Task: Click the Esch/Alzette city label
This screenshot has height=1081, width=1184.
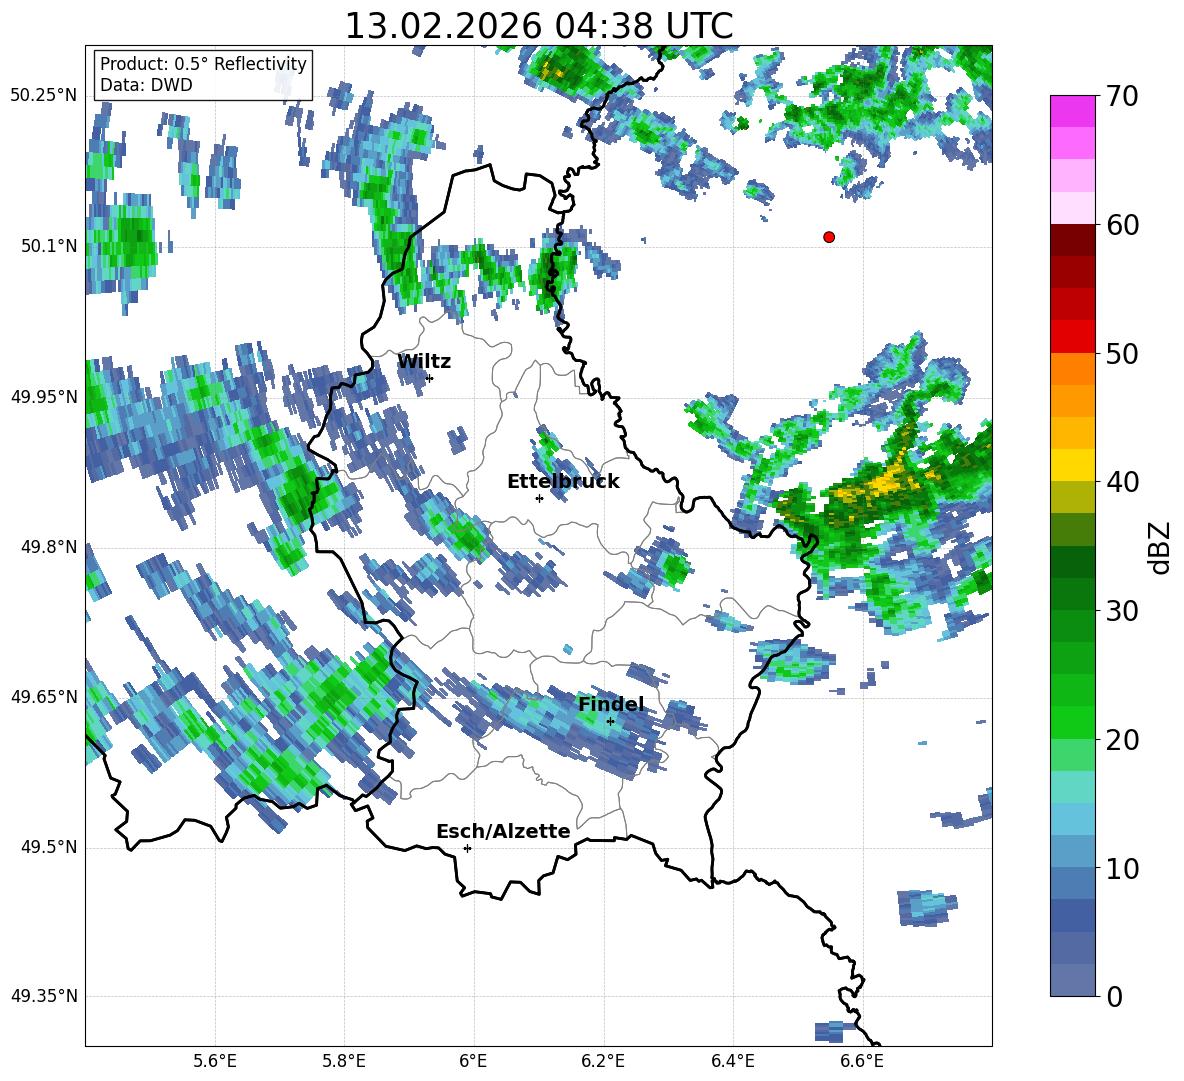Action: tap(503, 832)
